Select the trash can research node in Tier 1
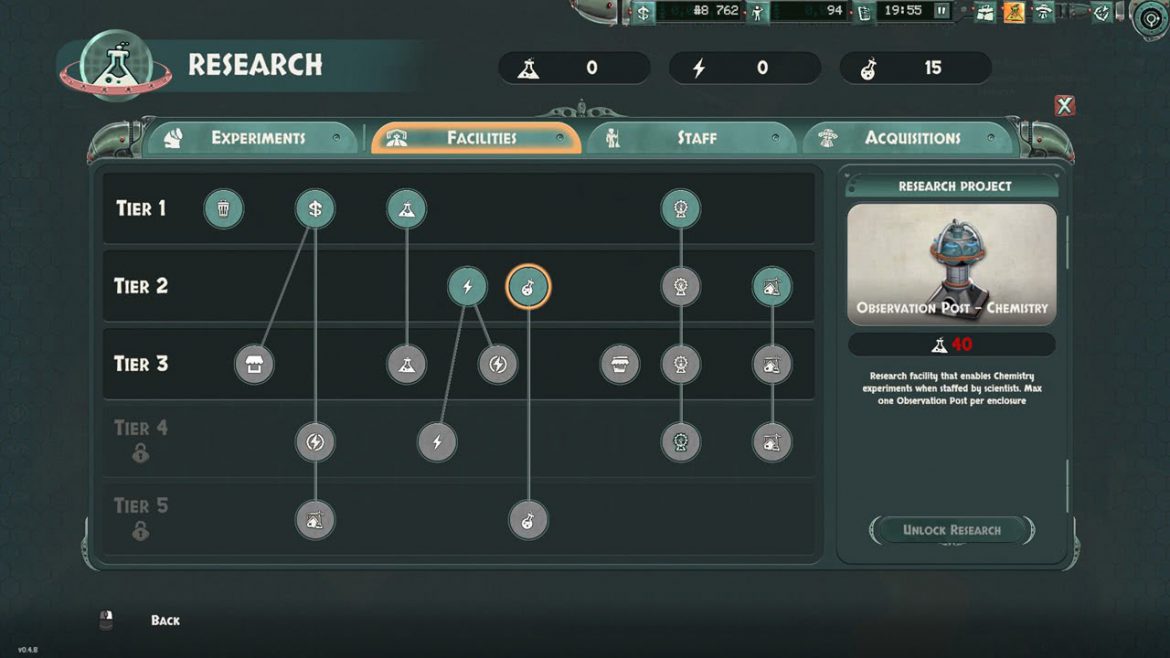 tap(223, 209)
